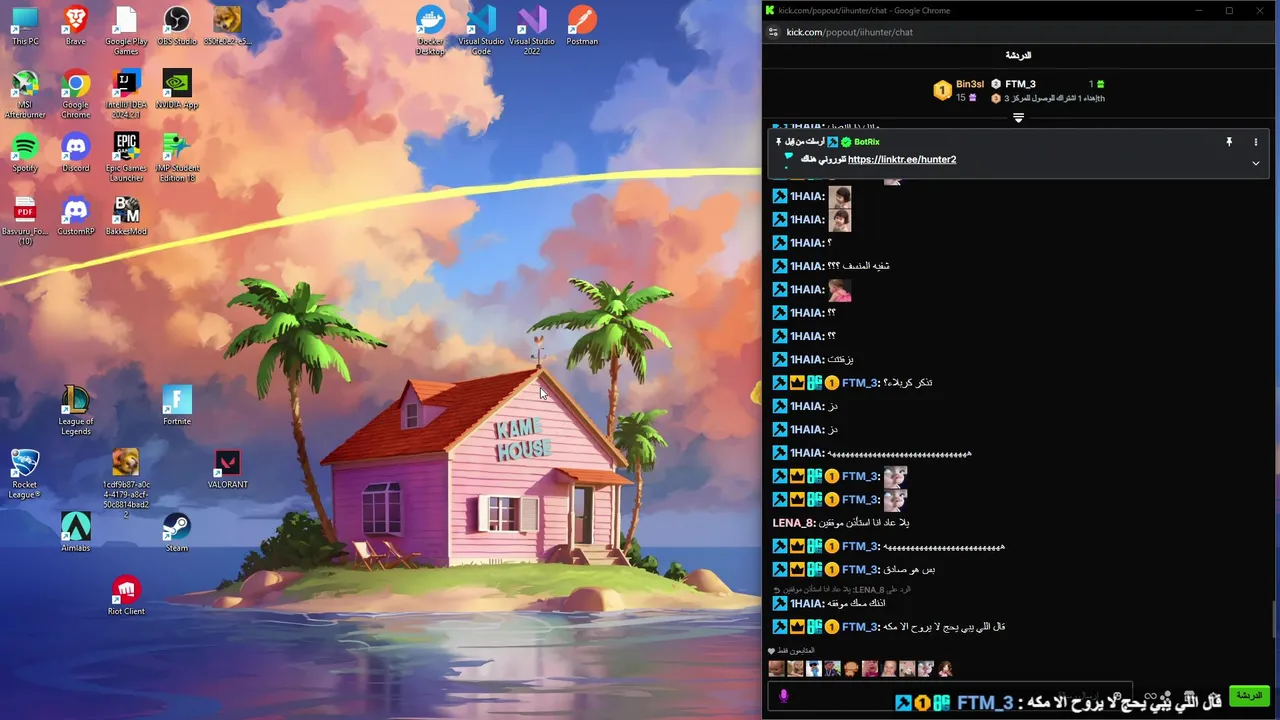Viewport: 1280px width, 720px height.
Task: Launch Postman from the desktop
Action: [x=582, y=26]
